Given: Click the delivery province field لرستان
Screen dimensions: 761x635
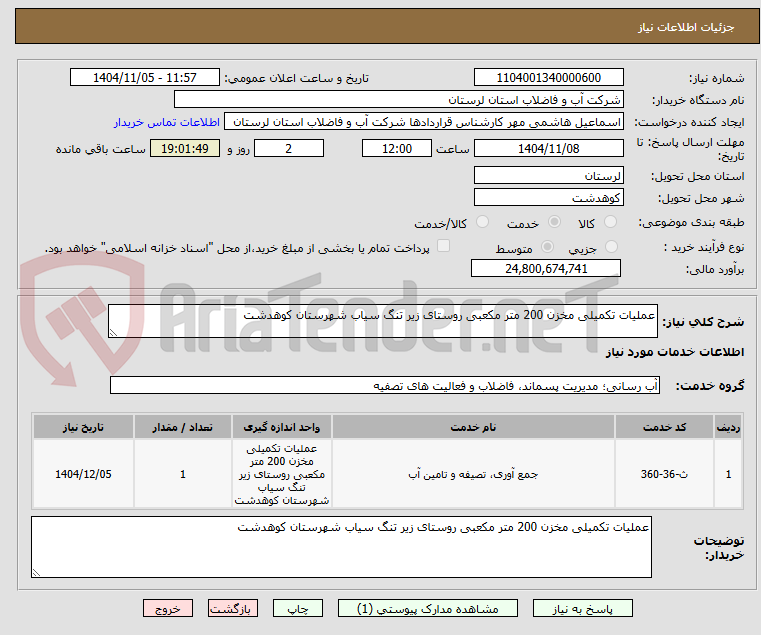Looking at the screenshot, I should click(x=548, y=176).
